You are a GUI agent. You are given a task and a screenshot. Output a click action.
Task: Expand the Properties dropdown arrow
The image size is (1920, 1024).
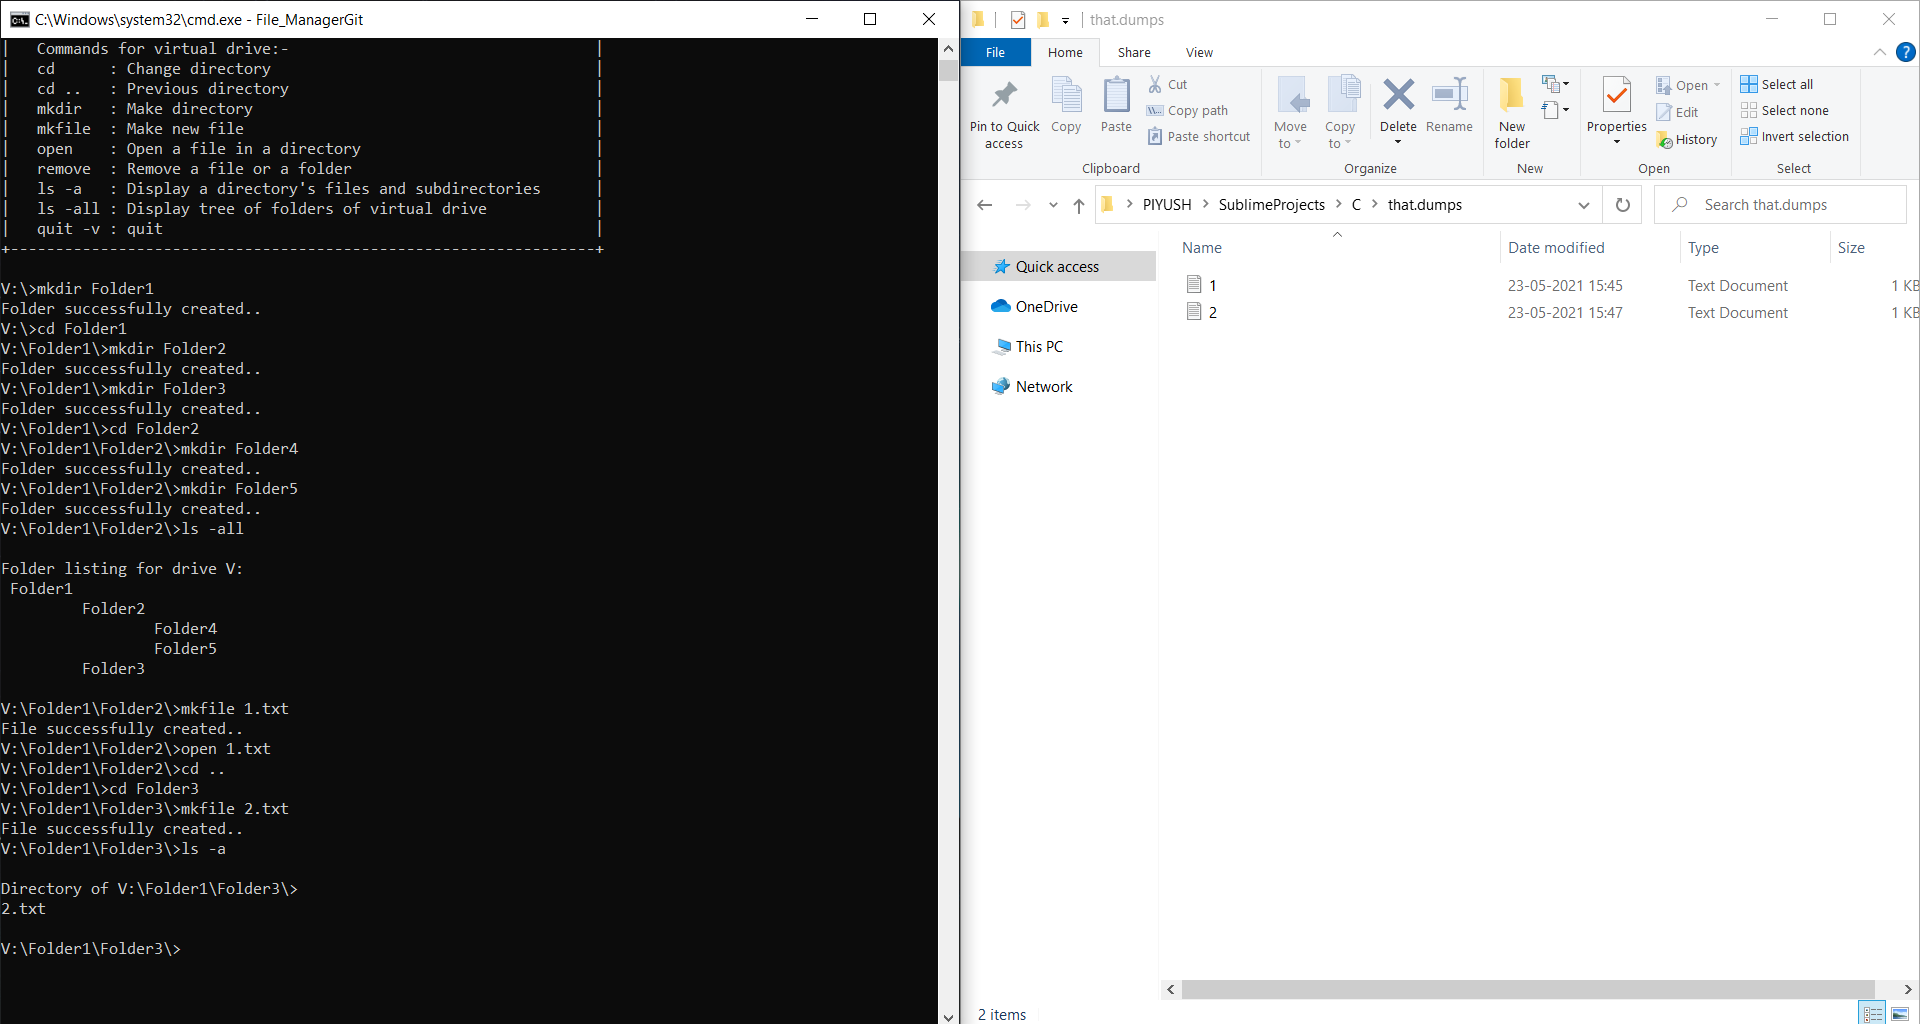[x=1616, y=142]
